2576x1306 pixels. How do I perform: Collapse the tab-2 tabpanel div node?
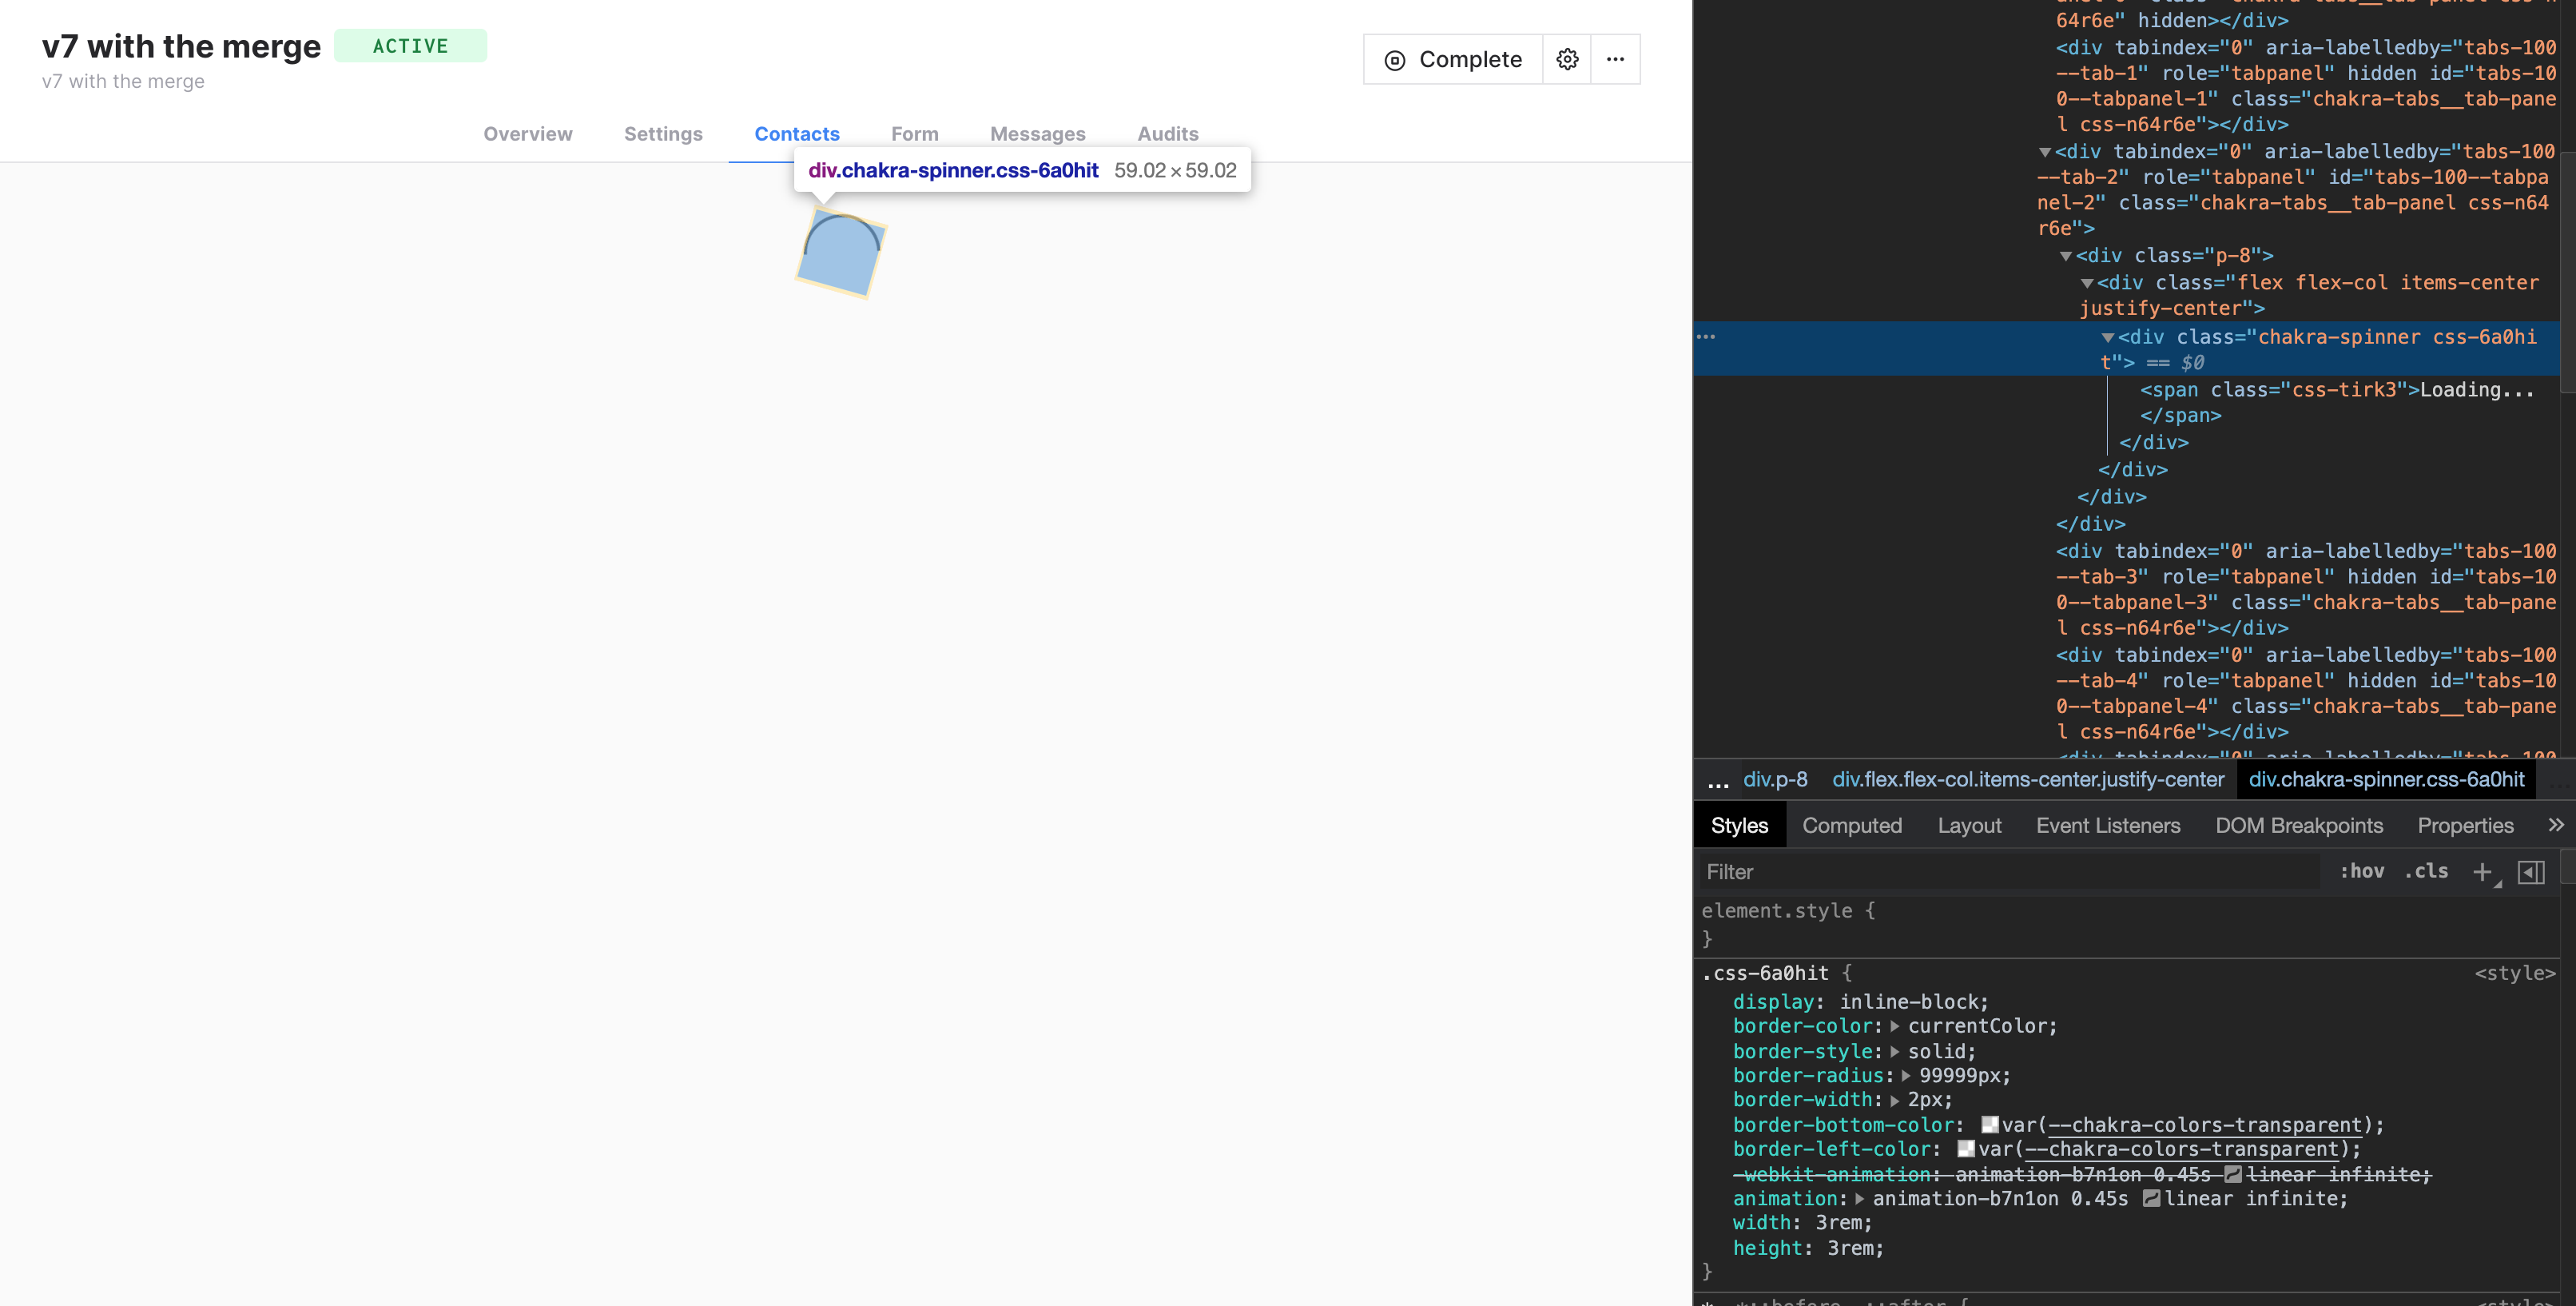click(2045, 152)
